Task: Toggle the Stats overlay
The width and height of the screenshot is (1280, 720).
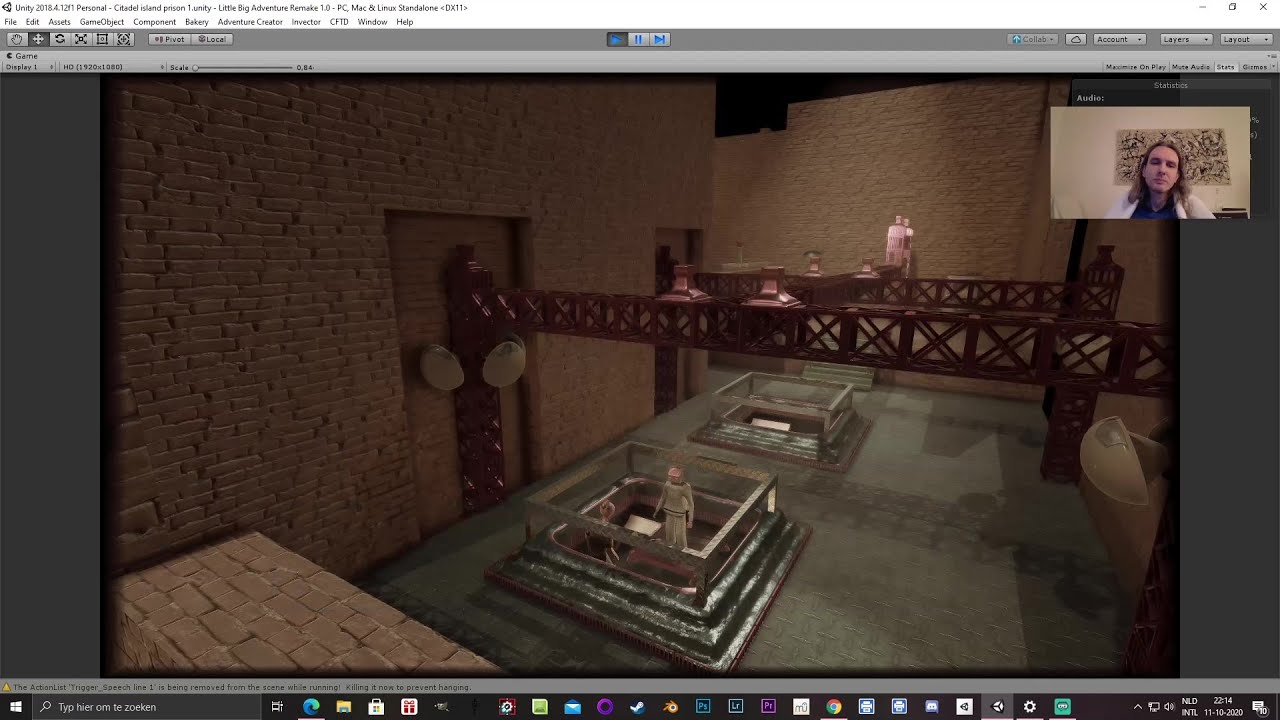Action: coord(1225,67)
